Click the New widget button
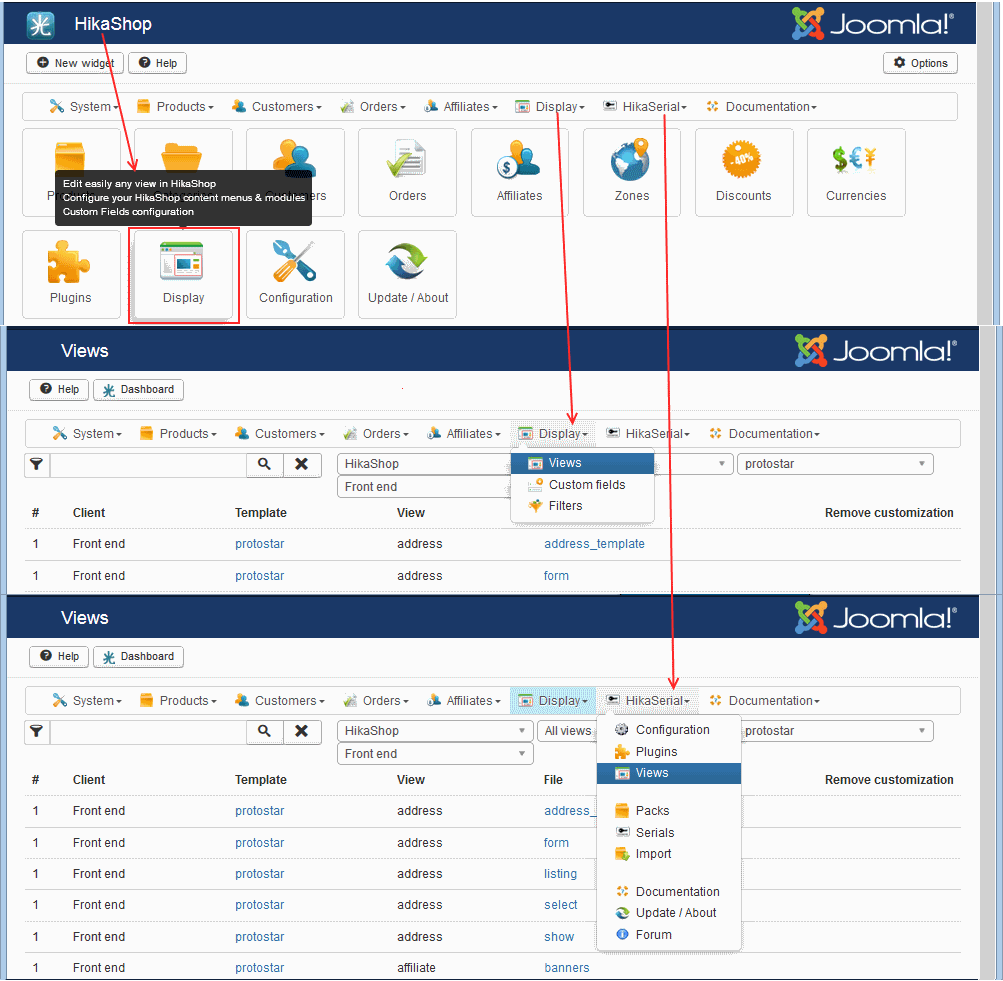The height and width of the screenshot is (981, 1003). coord(75,63)
